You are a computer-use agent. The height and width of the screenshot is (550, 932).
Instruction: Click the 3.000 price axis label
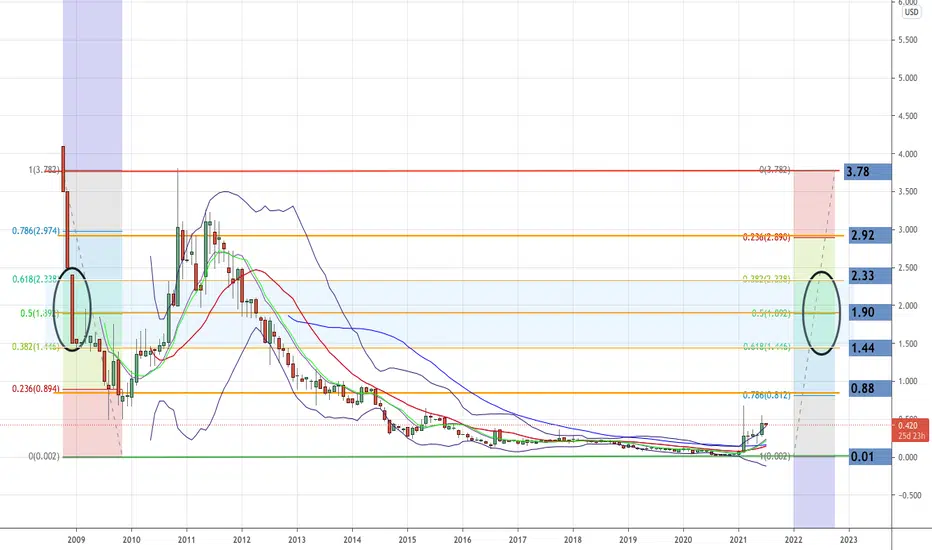point(908,230)
